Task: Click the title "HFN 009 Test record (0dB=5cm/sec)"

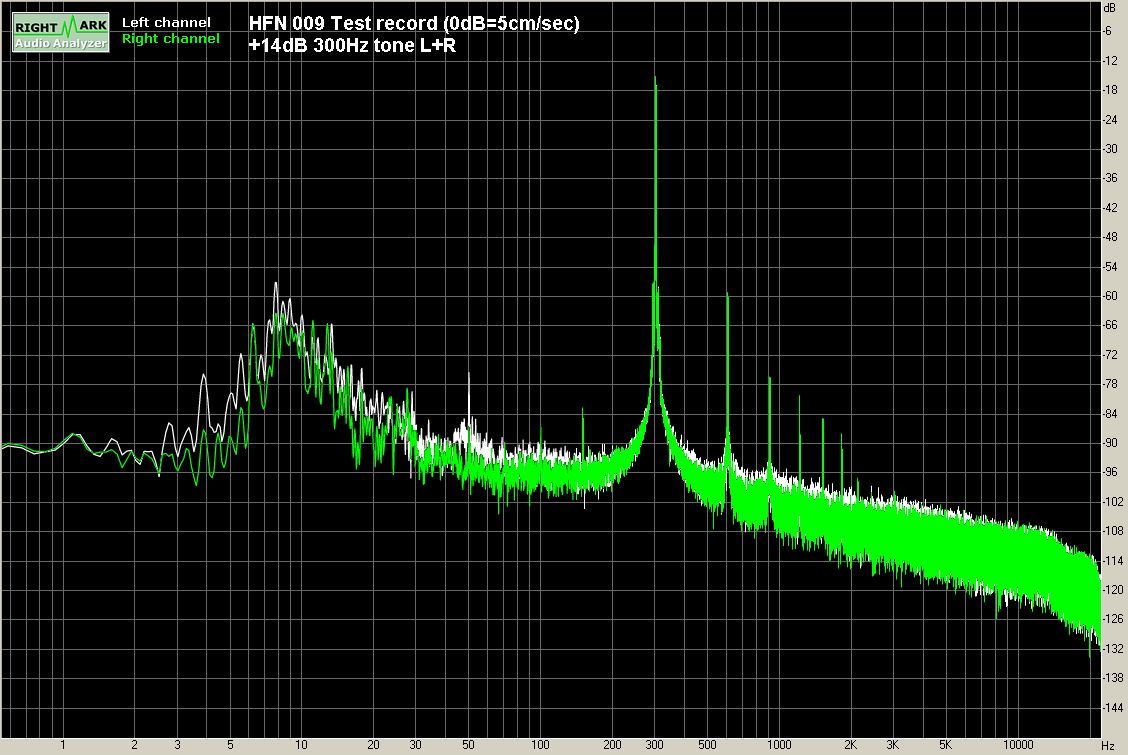Action: click(414, 24)
